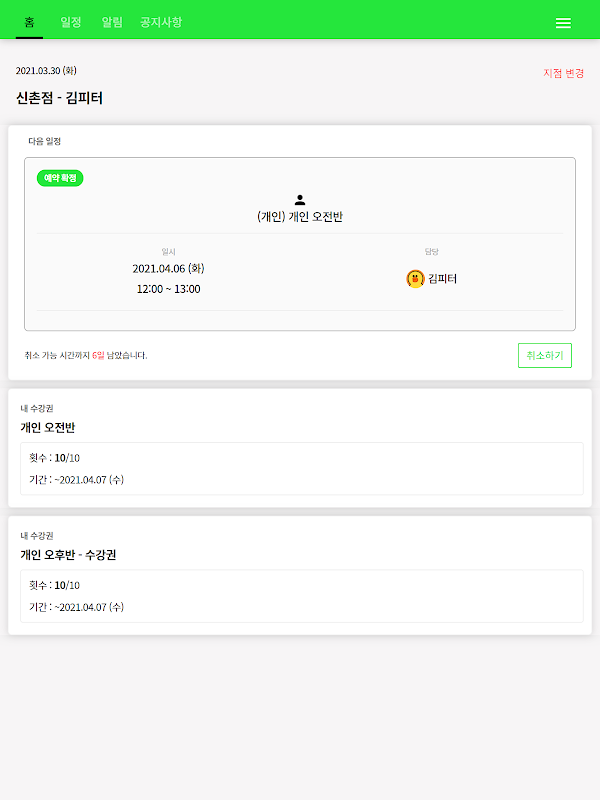Click the 12:00 ~ 13:00 time slot
Screen dimensions: 600x800
tap(168, 289)
